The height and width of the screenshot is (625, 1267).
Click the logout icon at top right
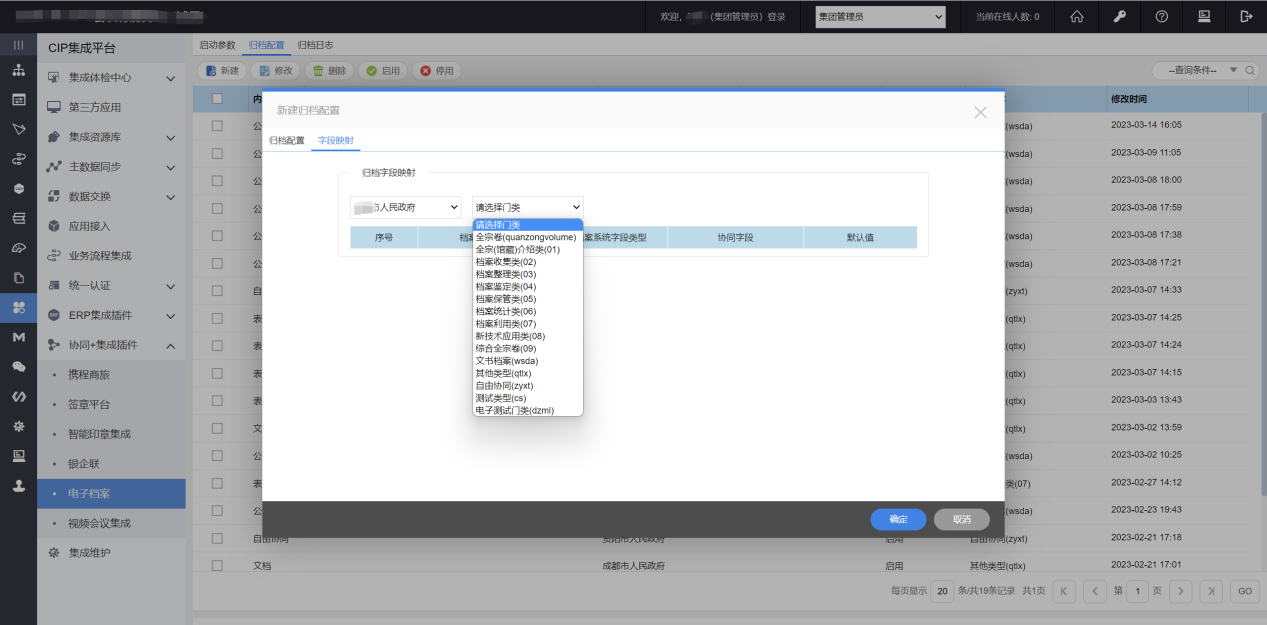coord(1246,16)
